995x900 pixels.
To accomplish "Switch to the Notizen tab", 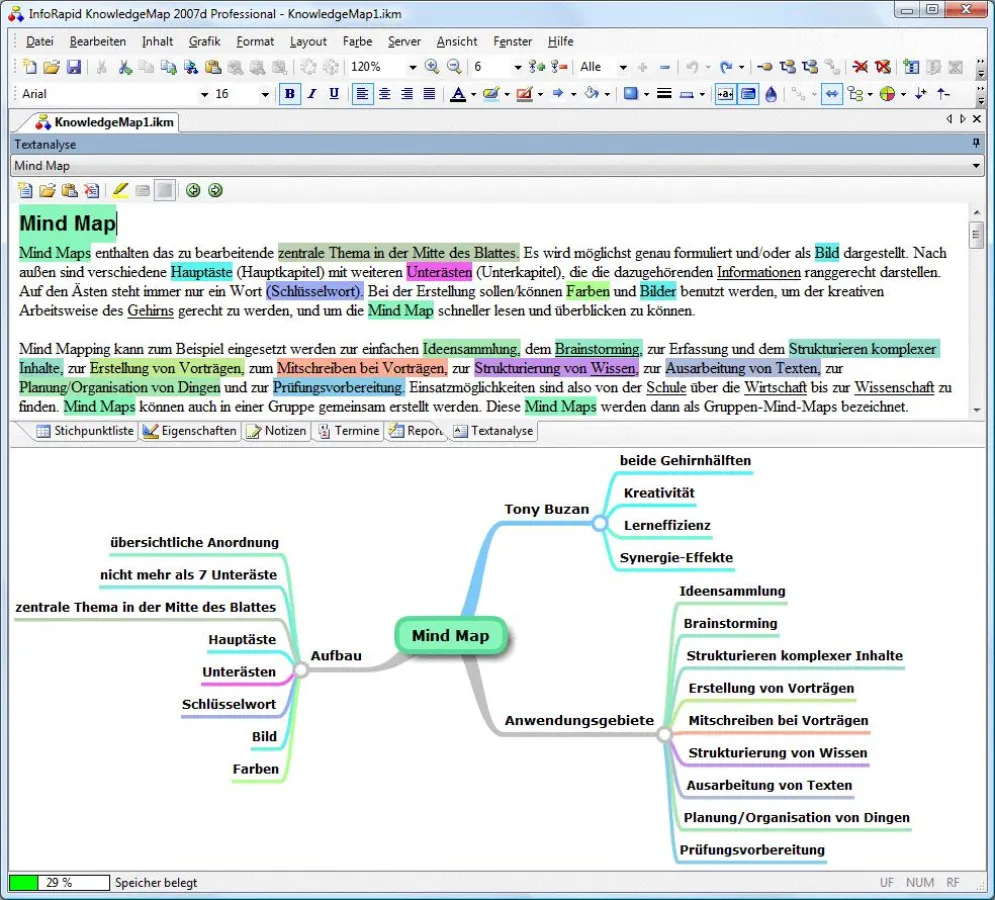I will [x=276, y=432].
